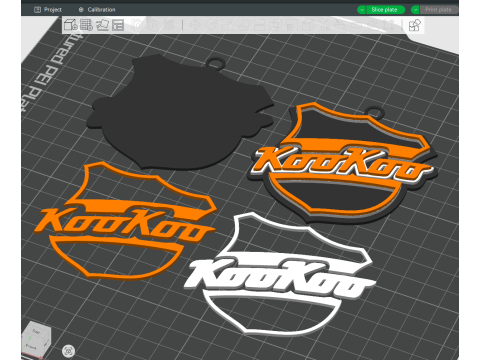Click the Print plate button
Viewport: 480px width, 360px height.
[438, 10]
